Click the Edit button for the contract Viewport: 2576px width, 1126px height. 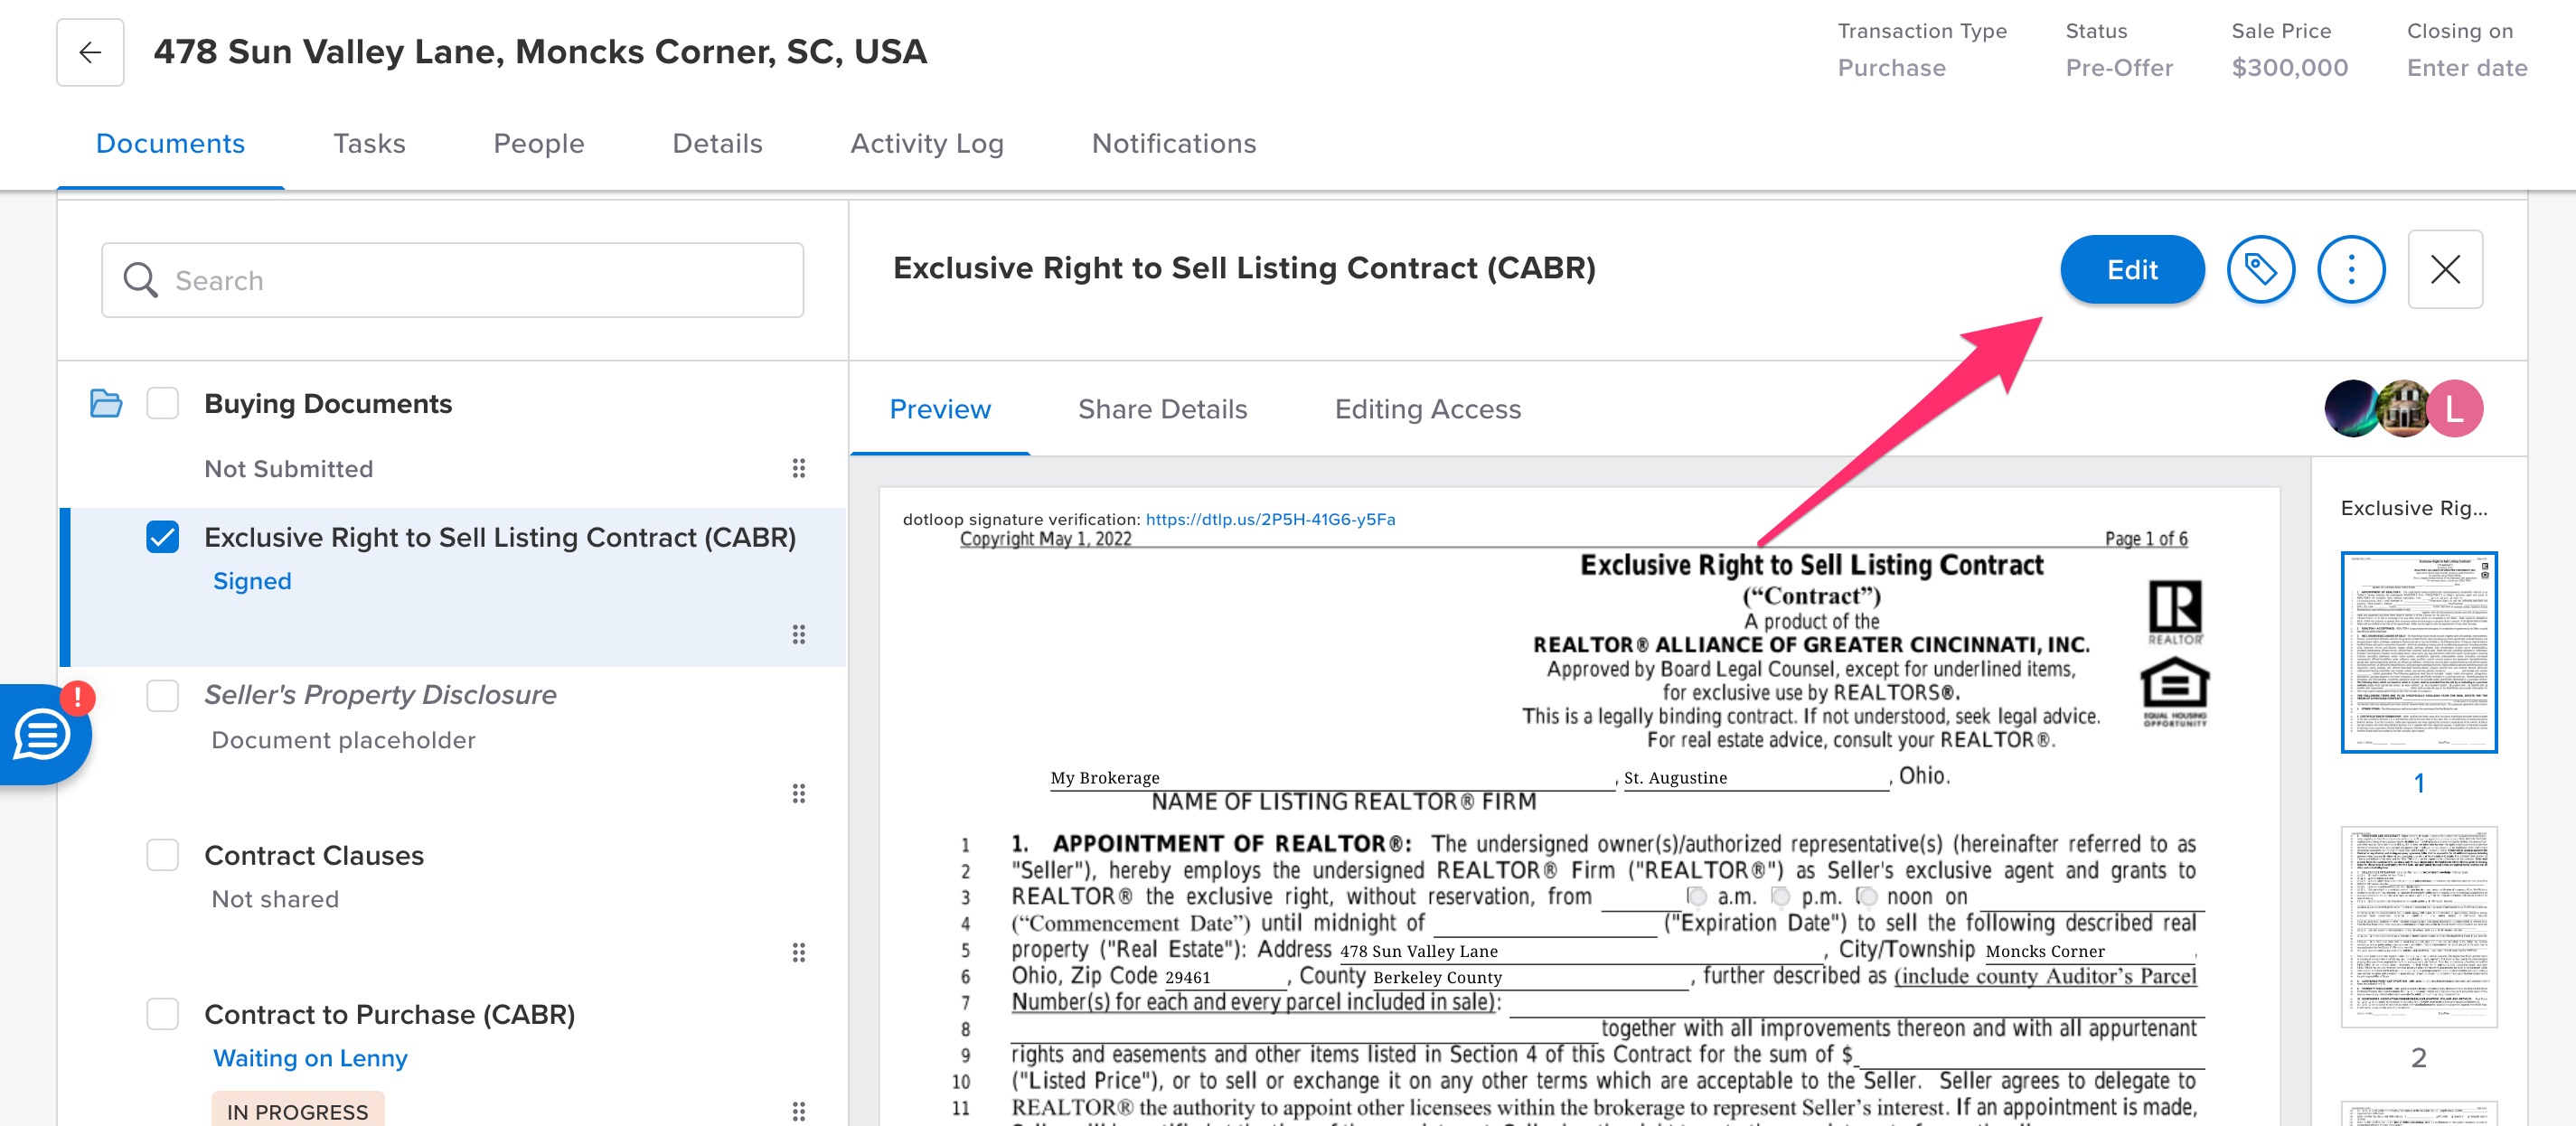[2131, 269]
